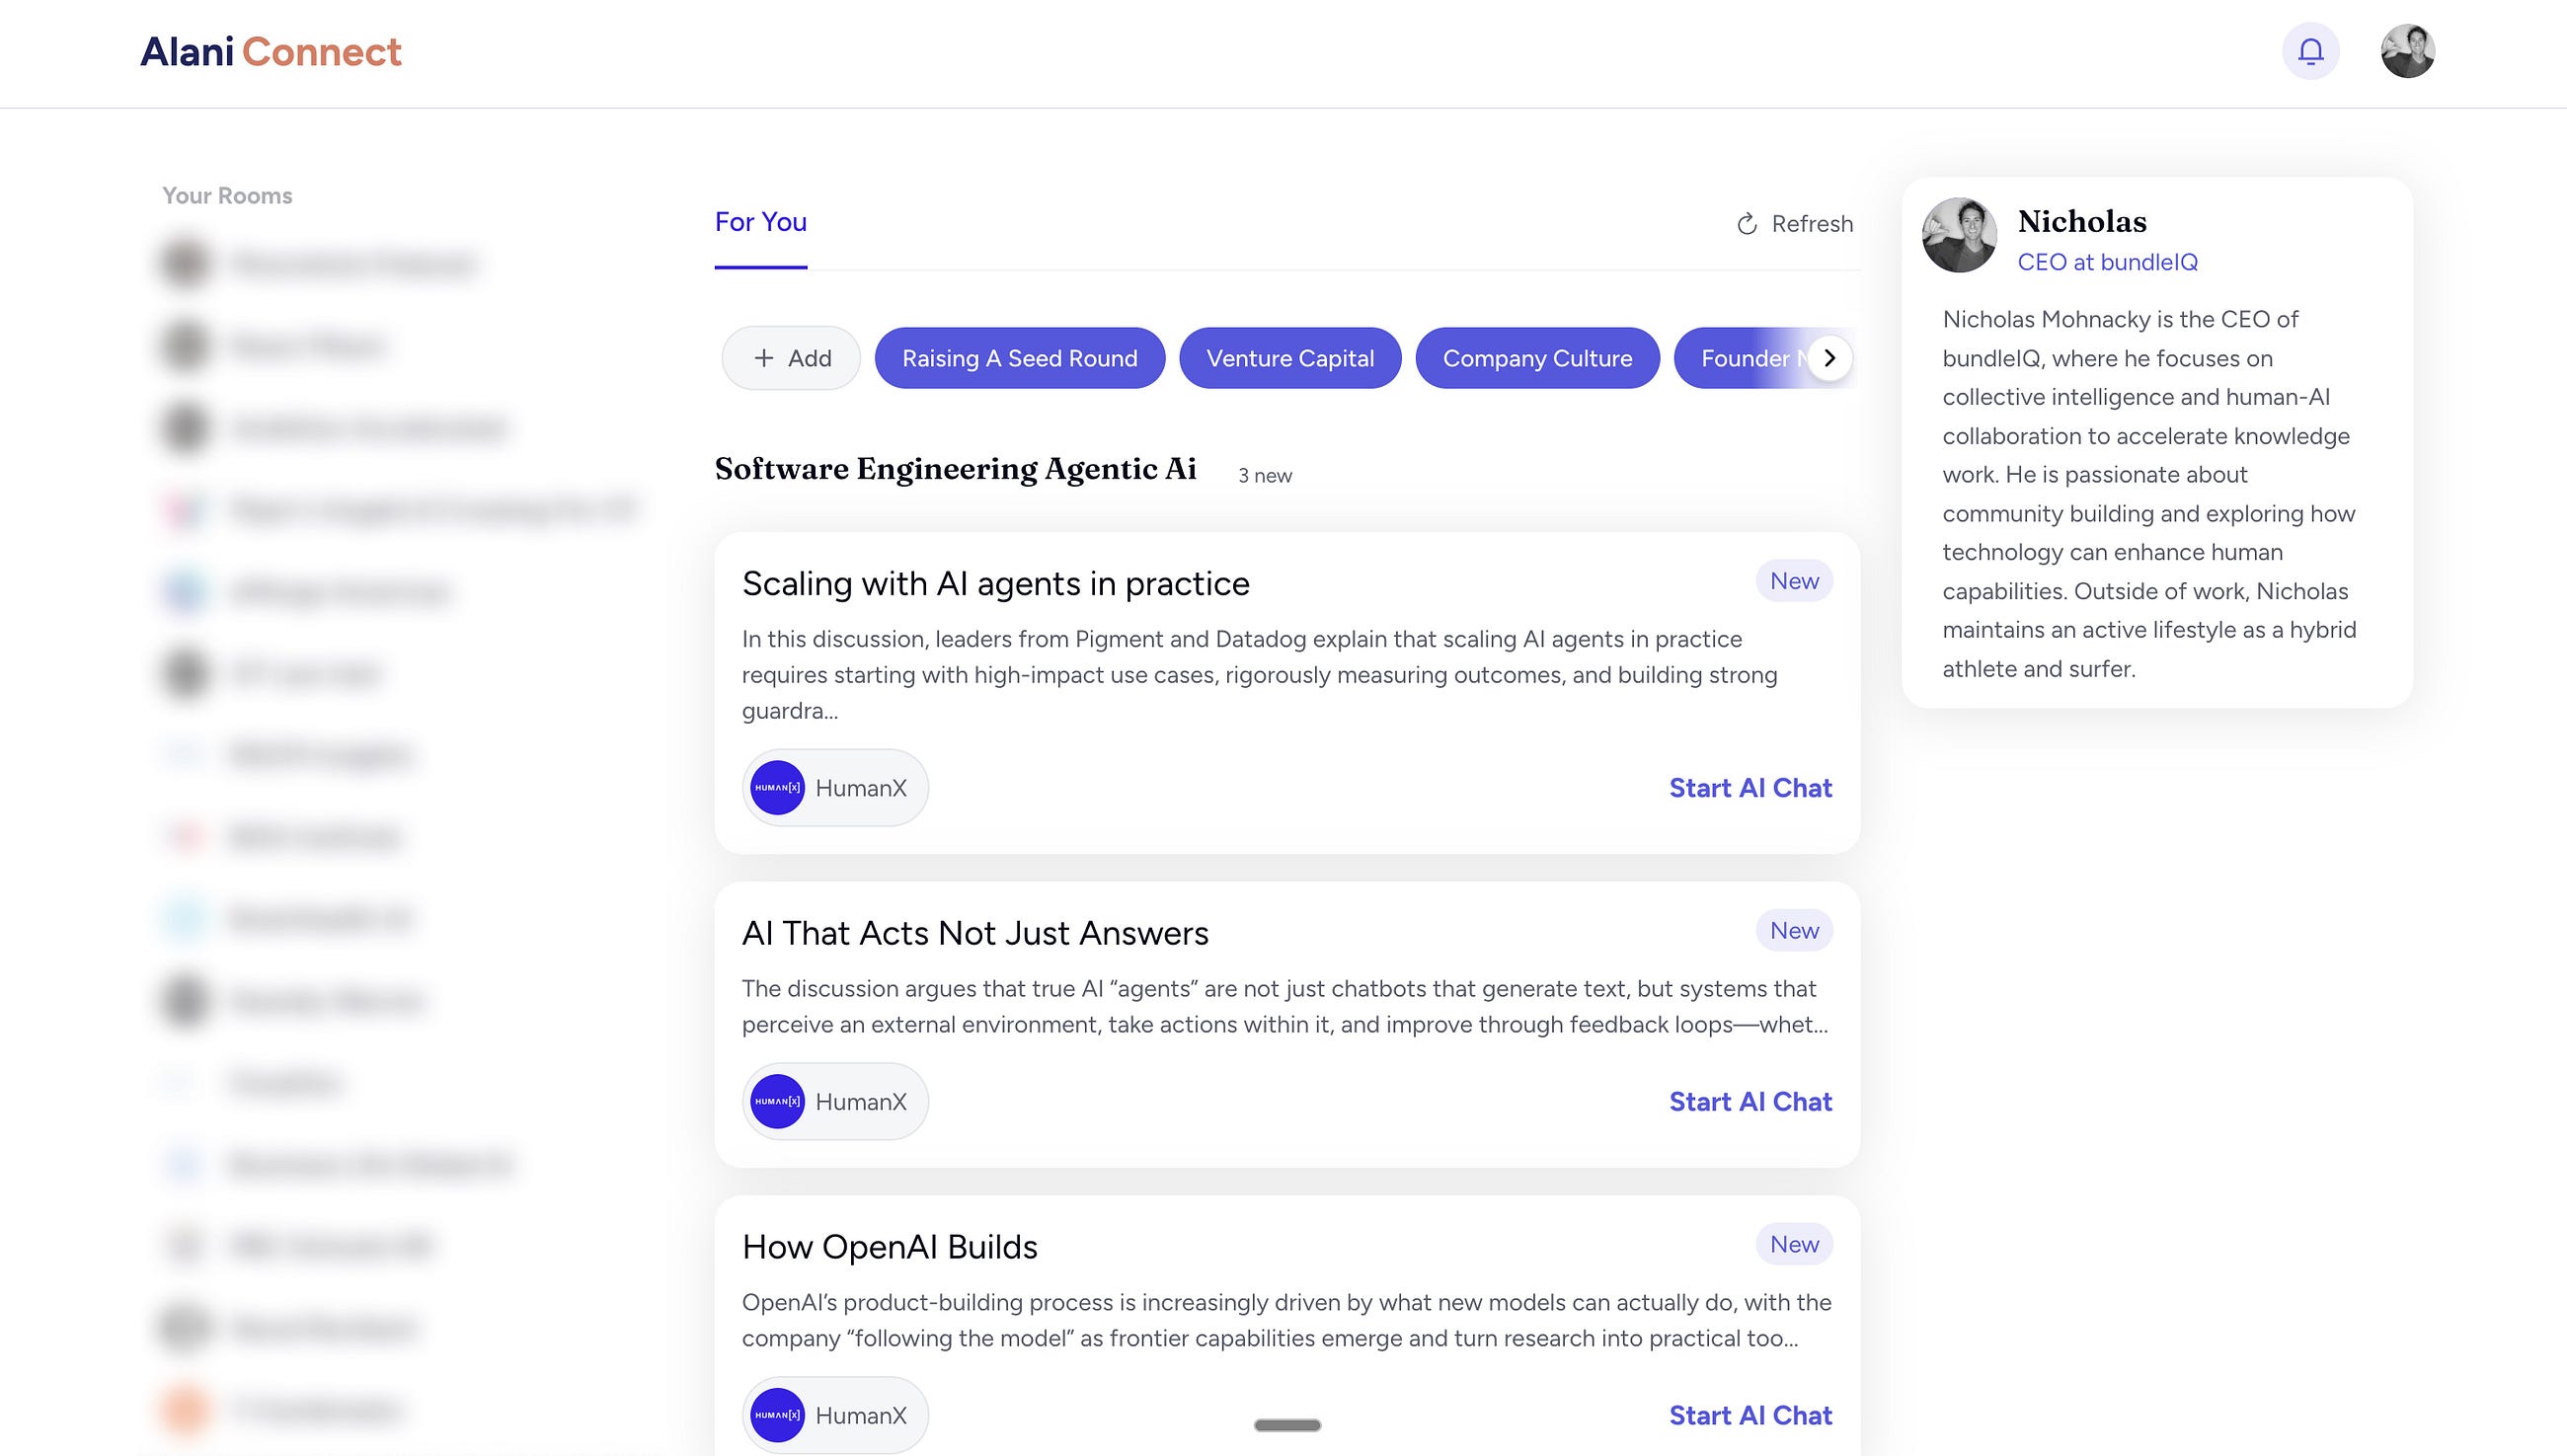This screenshot has width=2567, height=1456.
Task: Click HumanX logo on AI That Acts card
Action: [x=778, y=1101]
